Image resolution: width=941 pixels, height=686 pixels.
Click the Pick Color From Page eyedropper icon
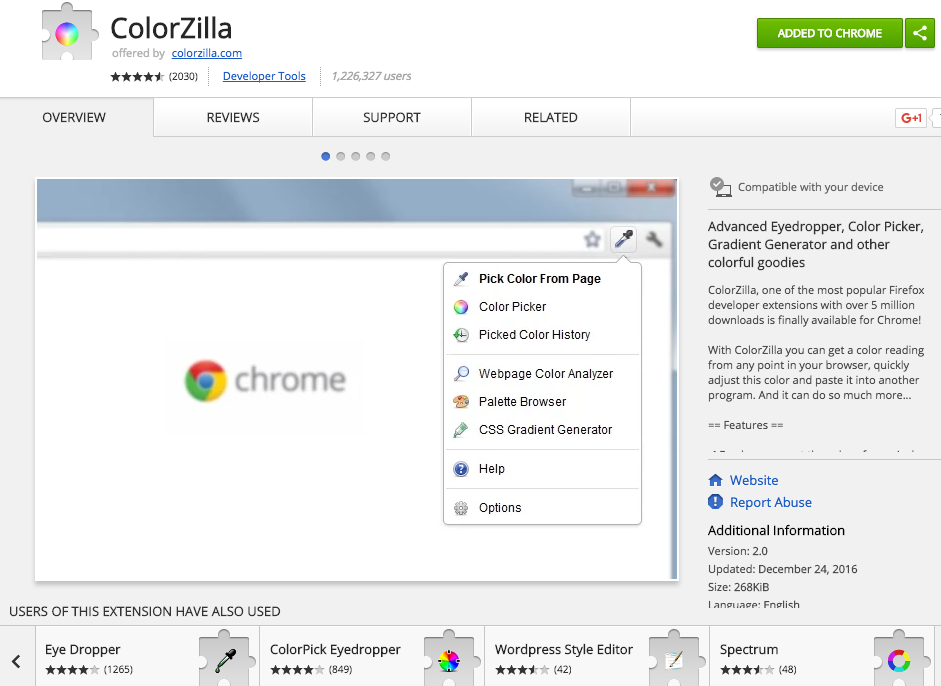(461, 278)
